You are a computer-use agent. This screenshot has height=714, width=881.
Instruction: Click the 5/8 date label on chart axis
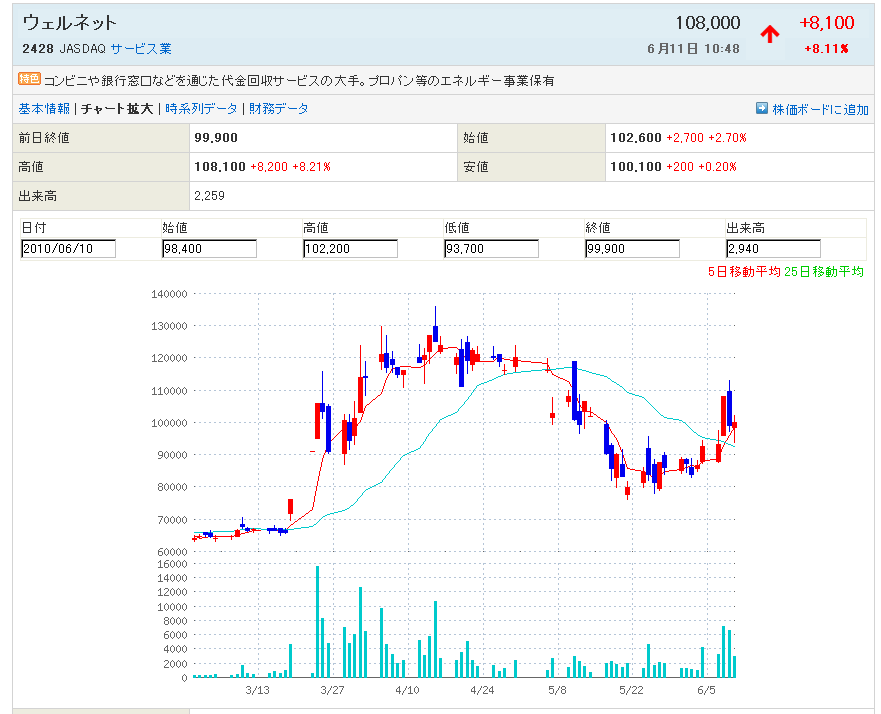[x=557, y=690]
